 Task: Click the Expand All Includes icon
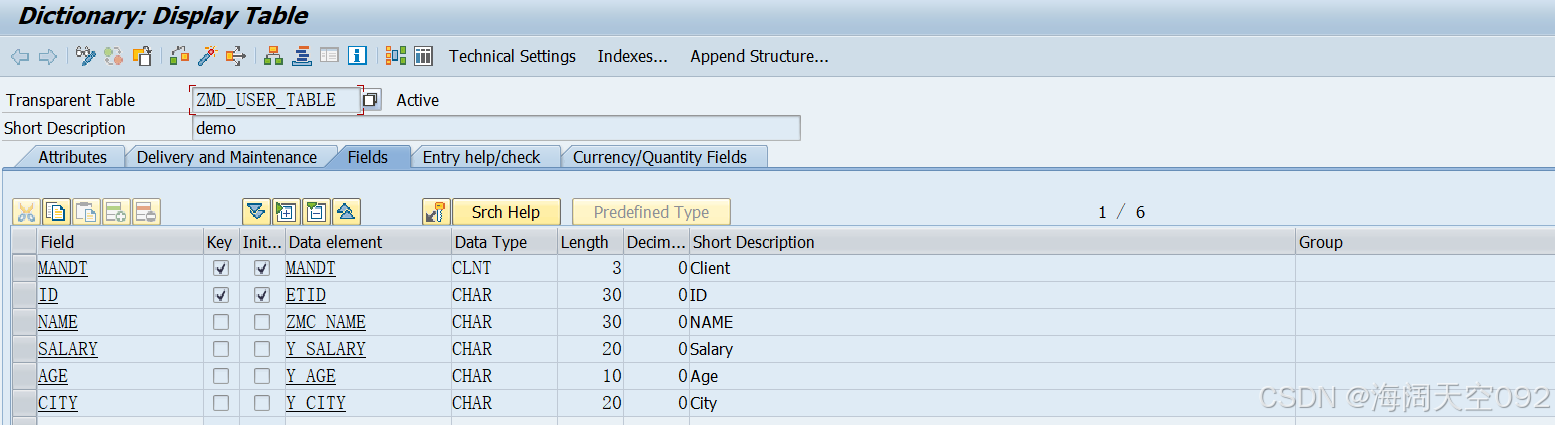pos(286,212)
